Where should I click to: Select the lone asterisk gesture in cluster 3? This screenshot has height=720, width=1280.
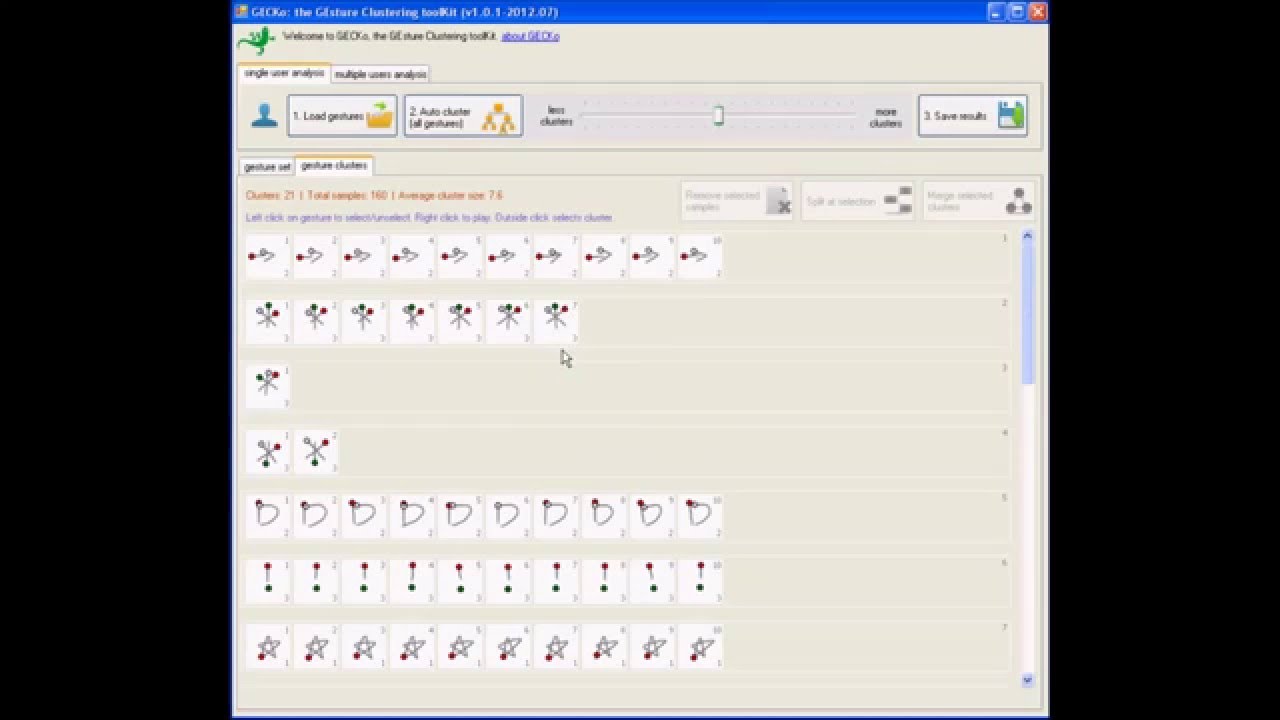point(267,387)
